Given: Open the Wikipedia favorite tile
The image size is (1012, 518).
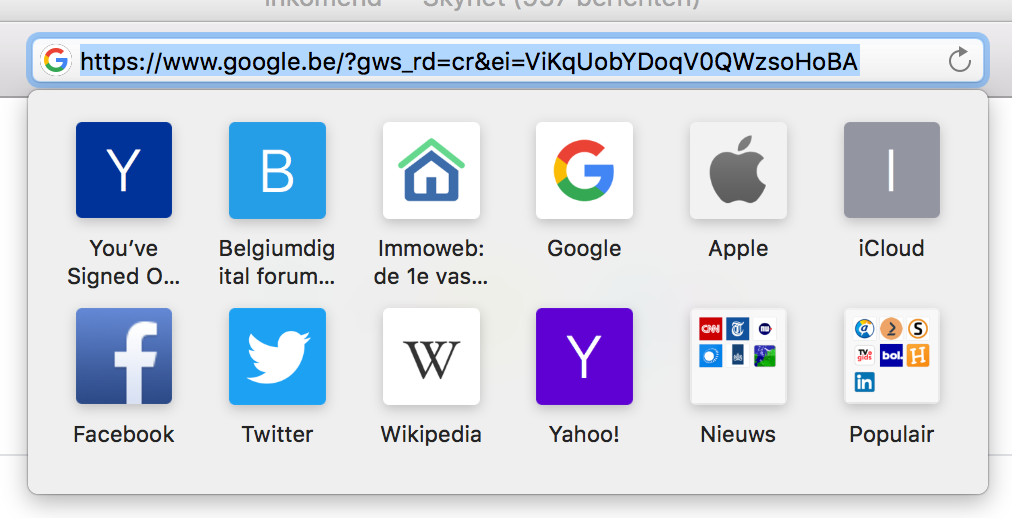Looking at the screenshot, I should pos(431,356).
